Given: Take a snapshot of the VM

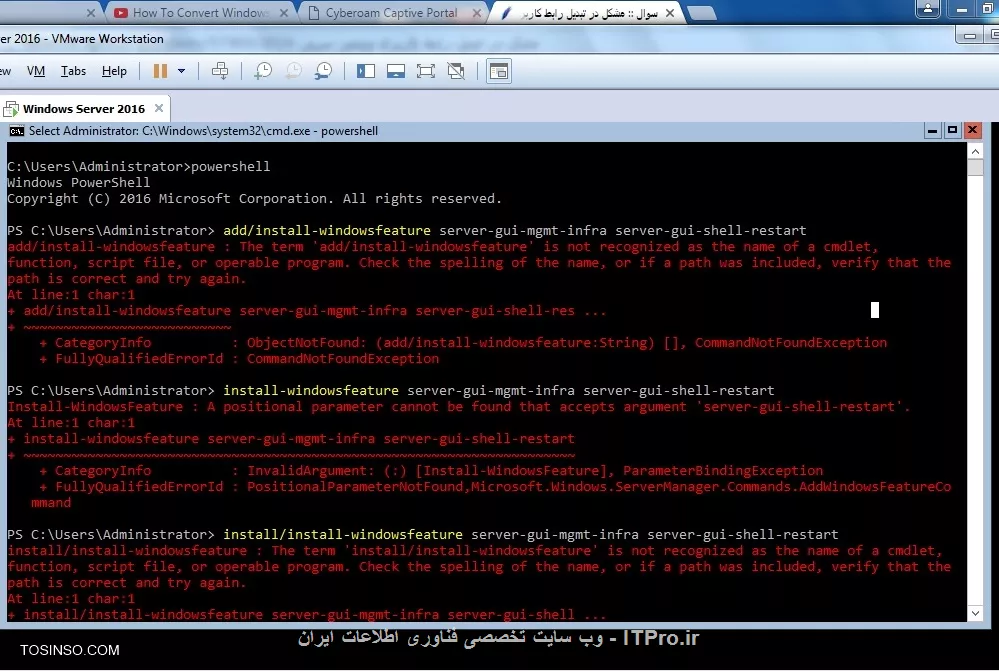Looking at the screenshot, I should coord(262,71).
